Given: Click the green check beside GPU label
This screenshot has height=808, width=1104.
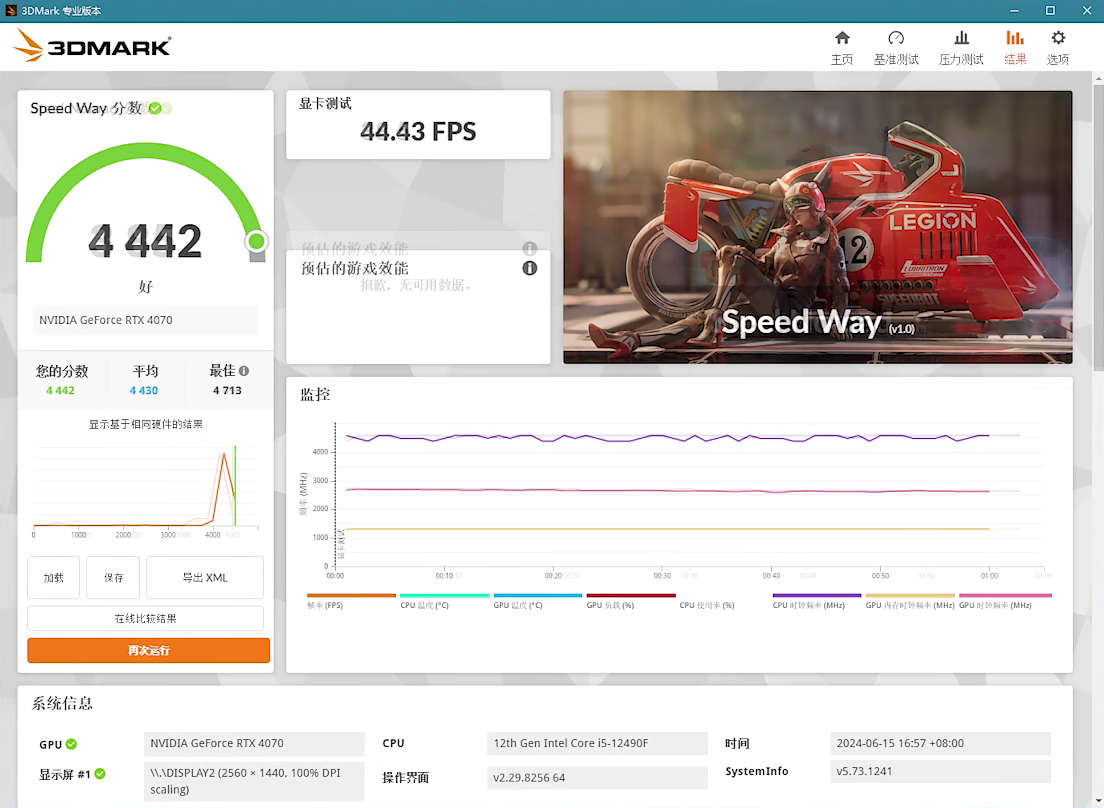Looking at the screenshot, I should 71,744.
